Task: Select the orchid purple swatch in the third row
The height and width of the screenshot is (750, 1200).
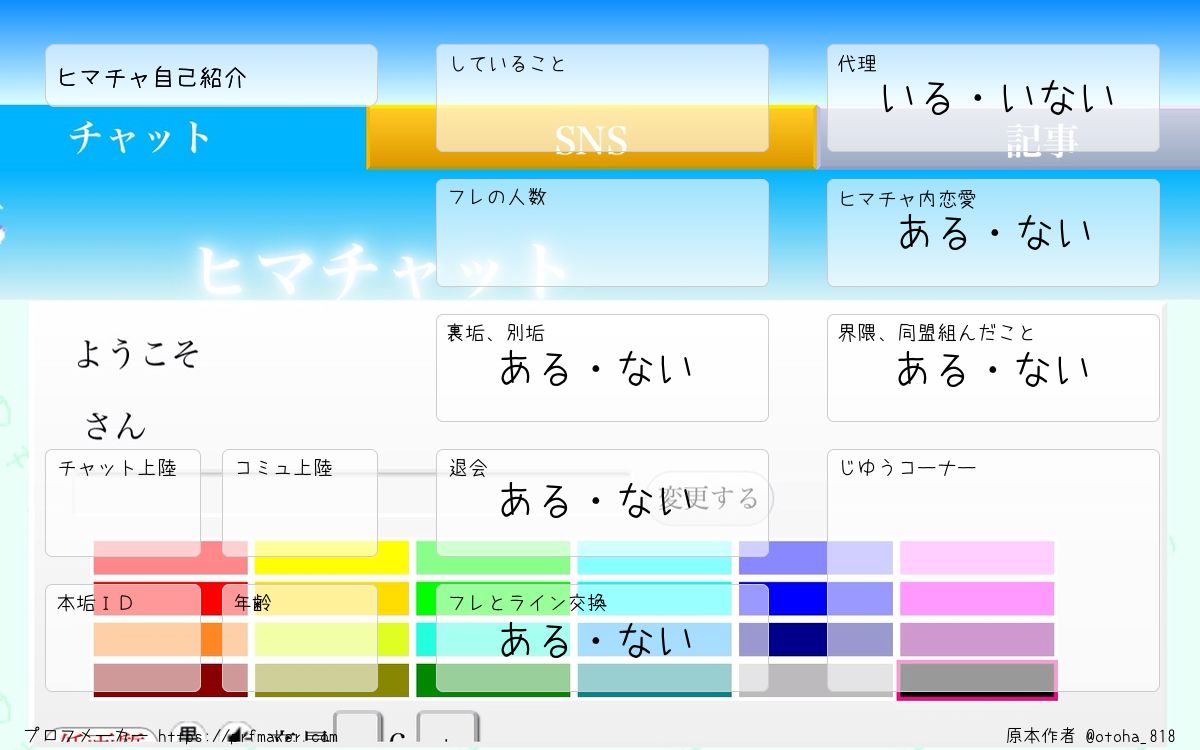Action: [977, 640]
